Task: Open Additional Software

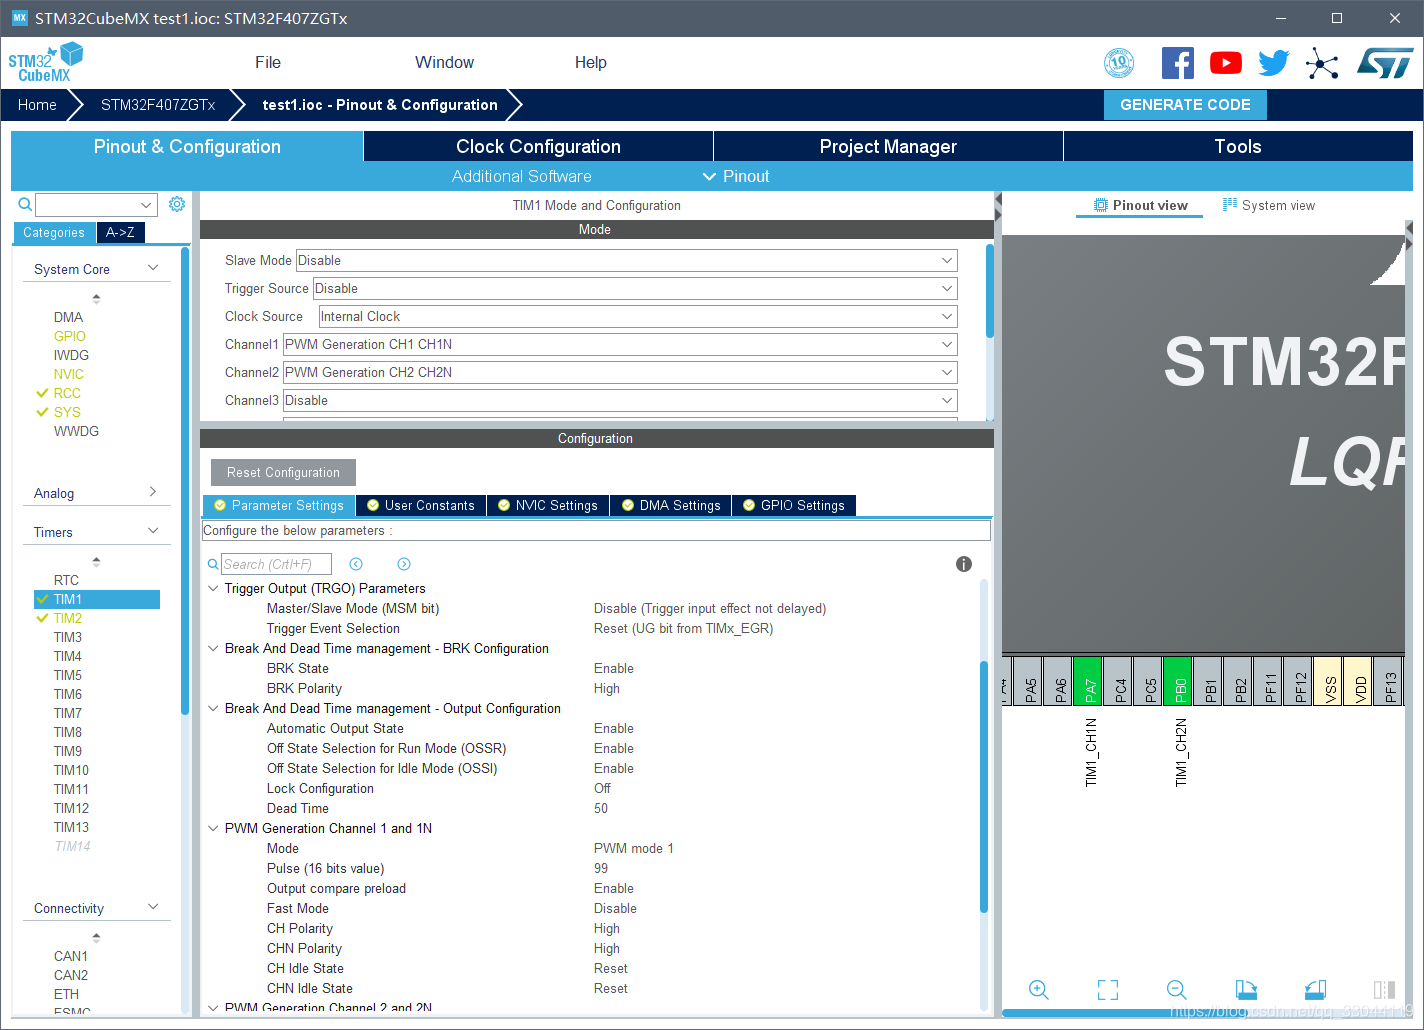Action: click(522, 176)
